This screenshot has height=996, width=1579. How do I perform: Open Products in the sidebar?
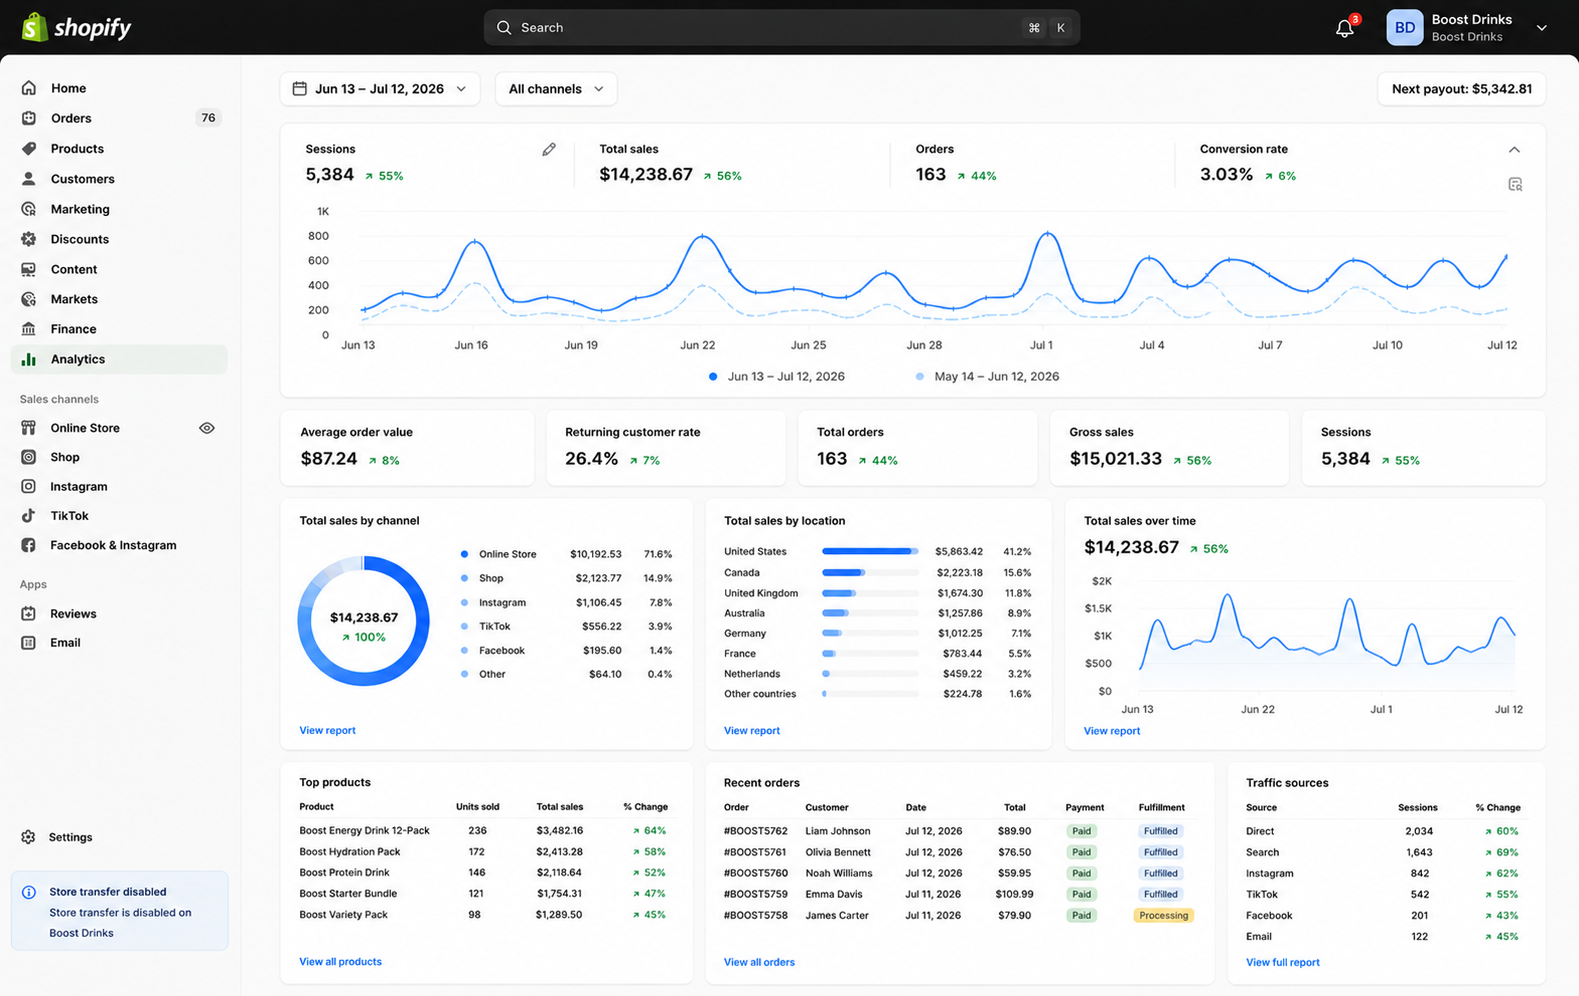click(x=119, y=148)
